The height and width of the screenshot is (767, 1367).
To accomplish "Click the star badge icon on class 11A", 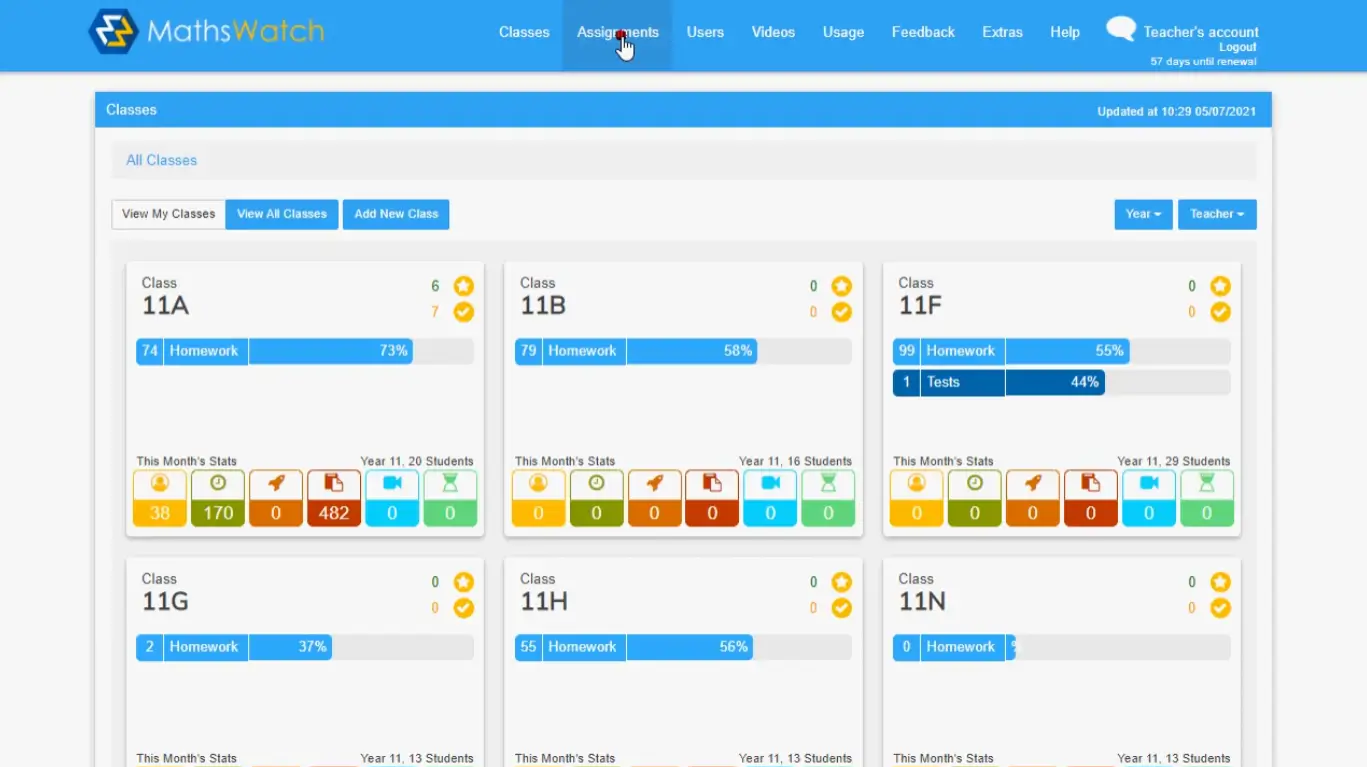I will 463,286.
